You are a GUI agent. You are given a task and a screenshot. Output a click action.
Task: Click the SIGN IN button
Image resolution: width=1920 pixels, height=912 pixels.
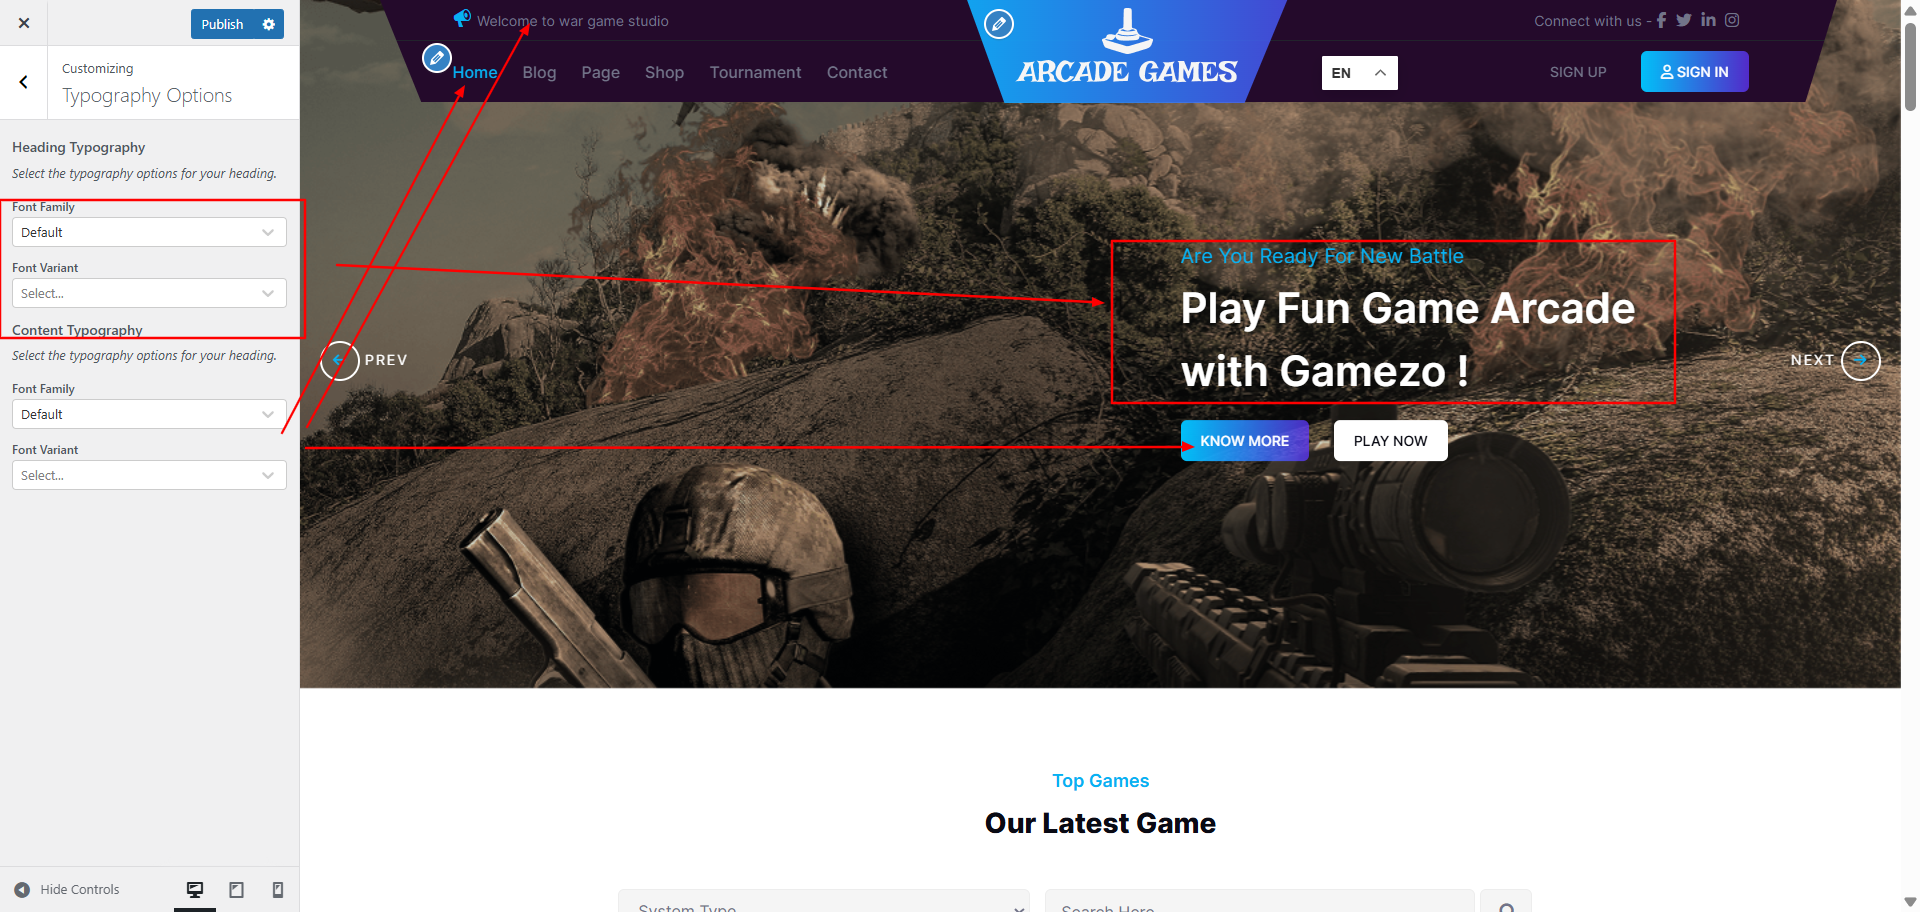point(1695,72)
